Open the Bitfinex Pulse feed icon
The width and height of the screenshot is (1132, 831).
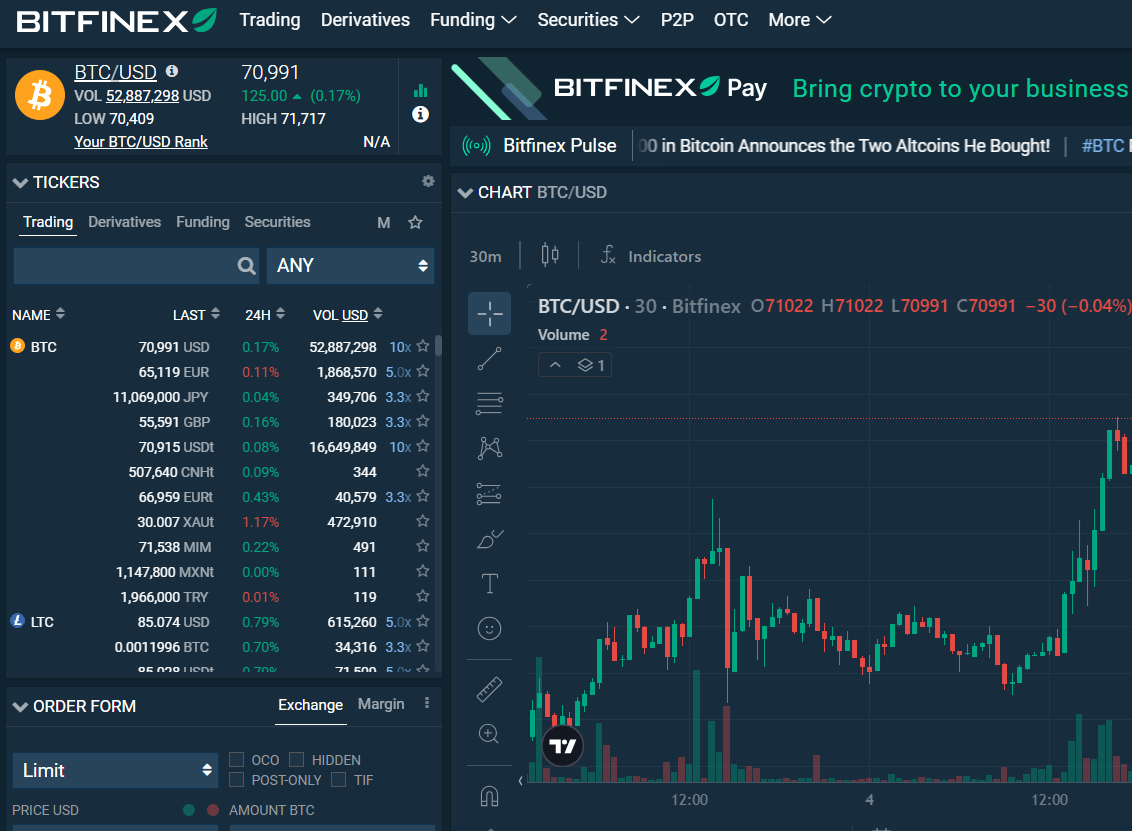coord(476,146)
